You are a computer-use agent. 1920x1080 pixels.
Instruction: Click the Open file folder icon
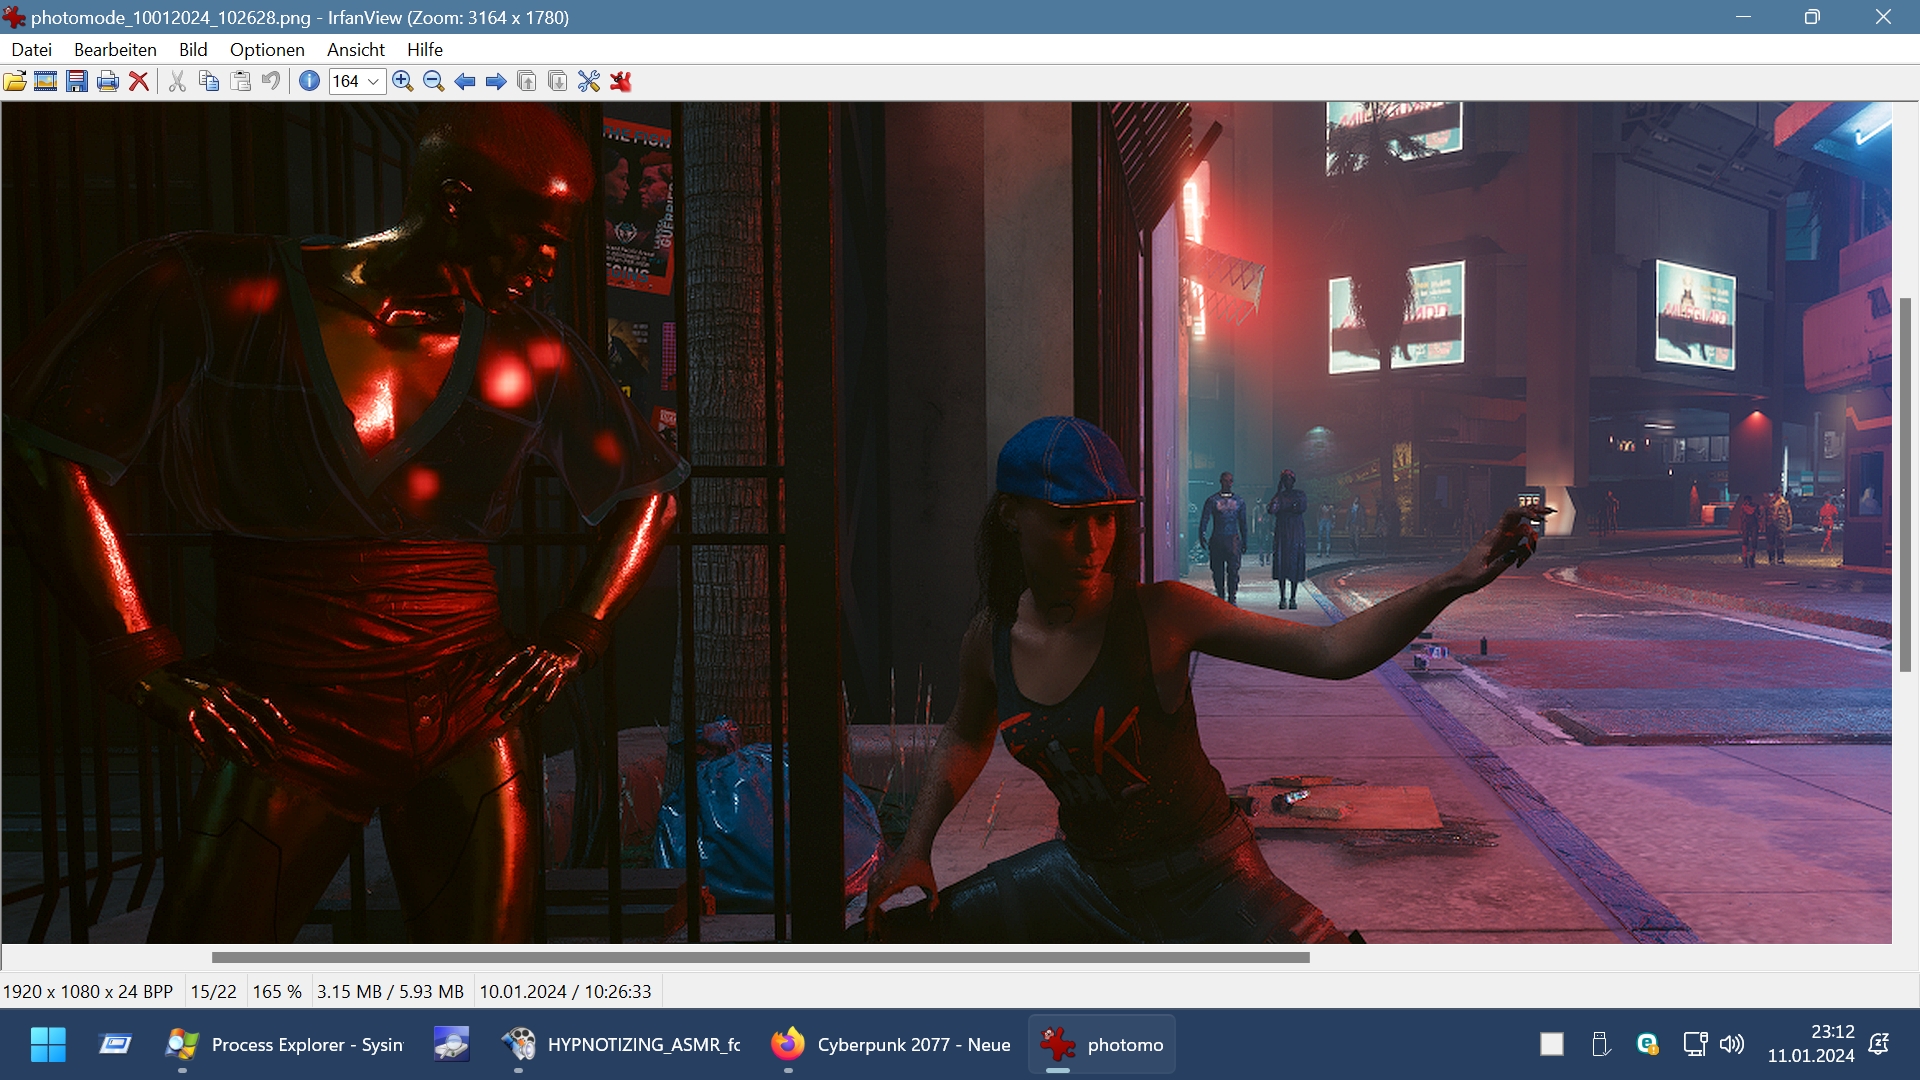tap(15, 81)
